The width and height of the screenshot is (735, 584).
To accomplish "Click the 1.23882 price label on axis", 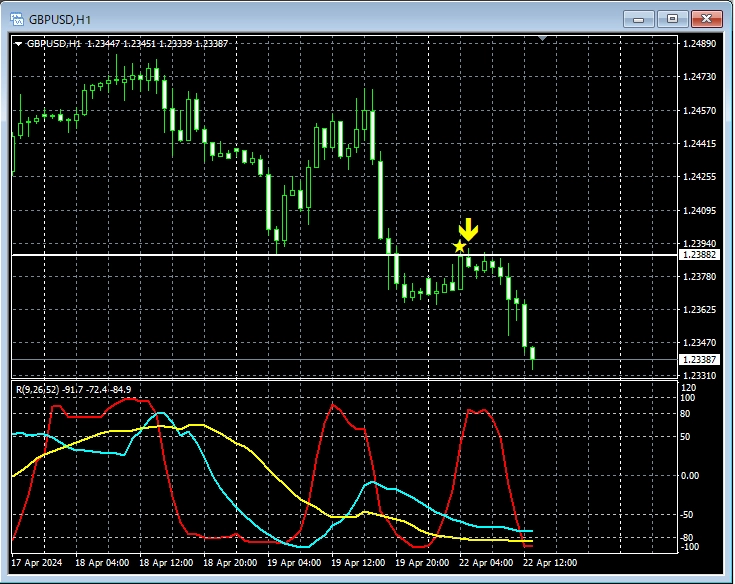I will [698, 255].
